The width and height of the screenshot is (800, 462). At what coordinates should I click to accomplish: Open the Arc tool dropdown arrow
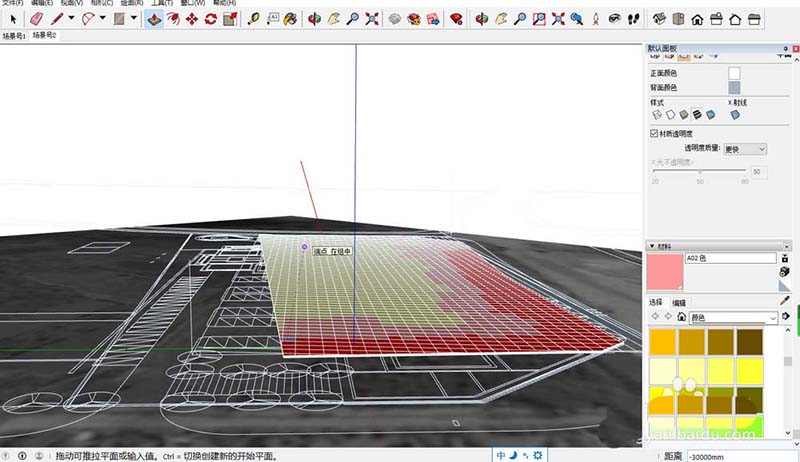(103, 18)
